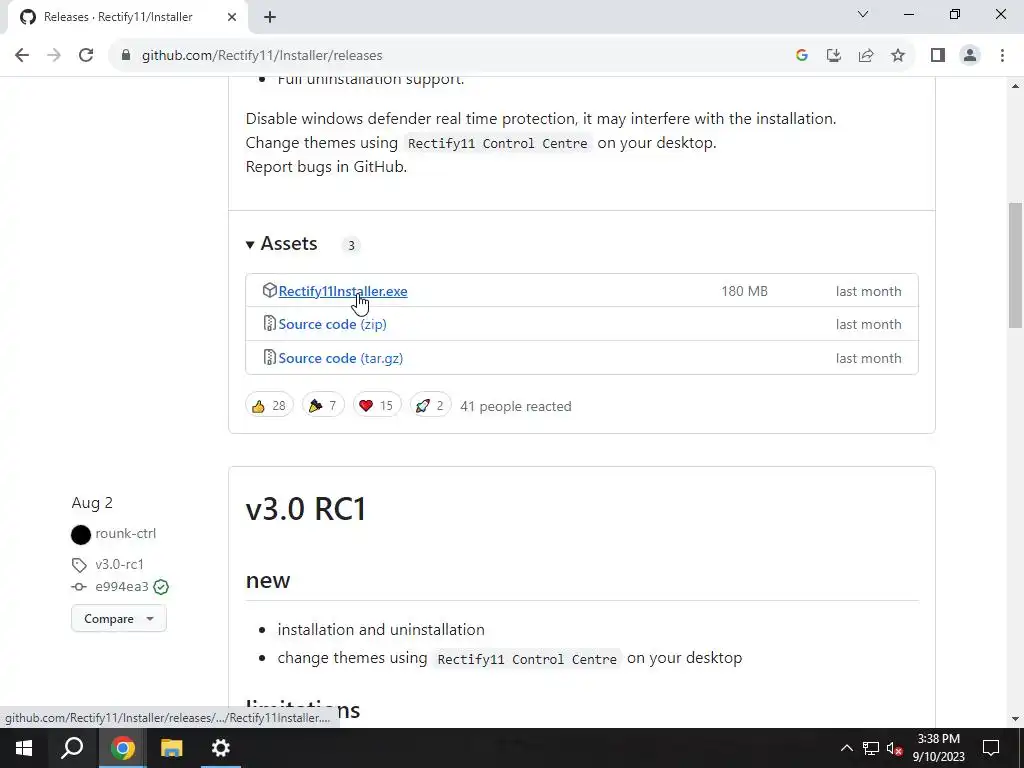Image resolution: width=1024 pixels, height=768 pixels.
Task: Click the 180 MB file size text
Action: (744, 291)
